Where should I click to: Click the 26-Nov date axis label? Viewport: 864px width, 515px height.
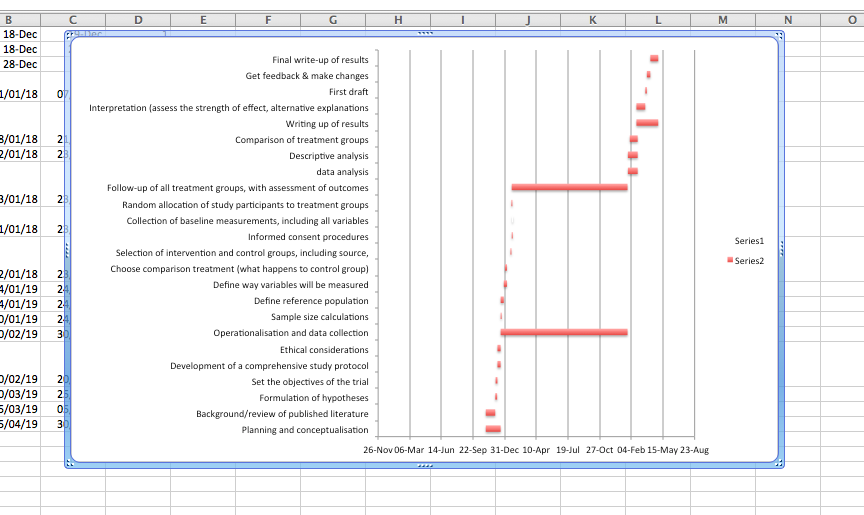(377, 450)
